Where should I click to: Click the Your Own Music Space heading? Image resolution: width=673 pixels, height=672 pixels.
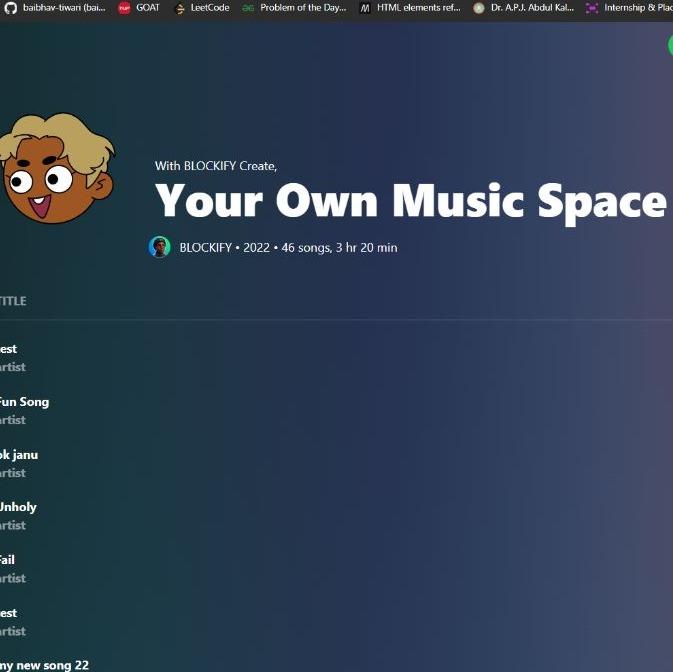(x=410, y=200)
